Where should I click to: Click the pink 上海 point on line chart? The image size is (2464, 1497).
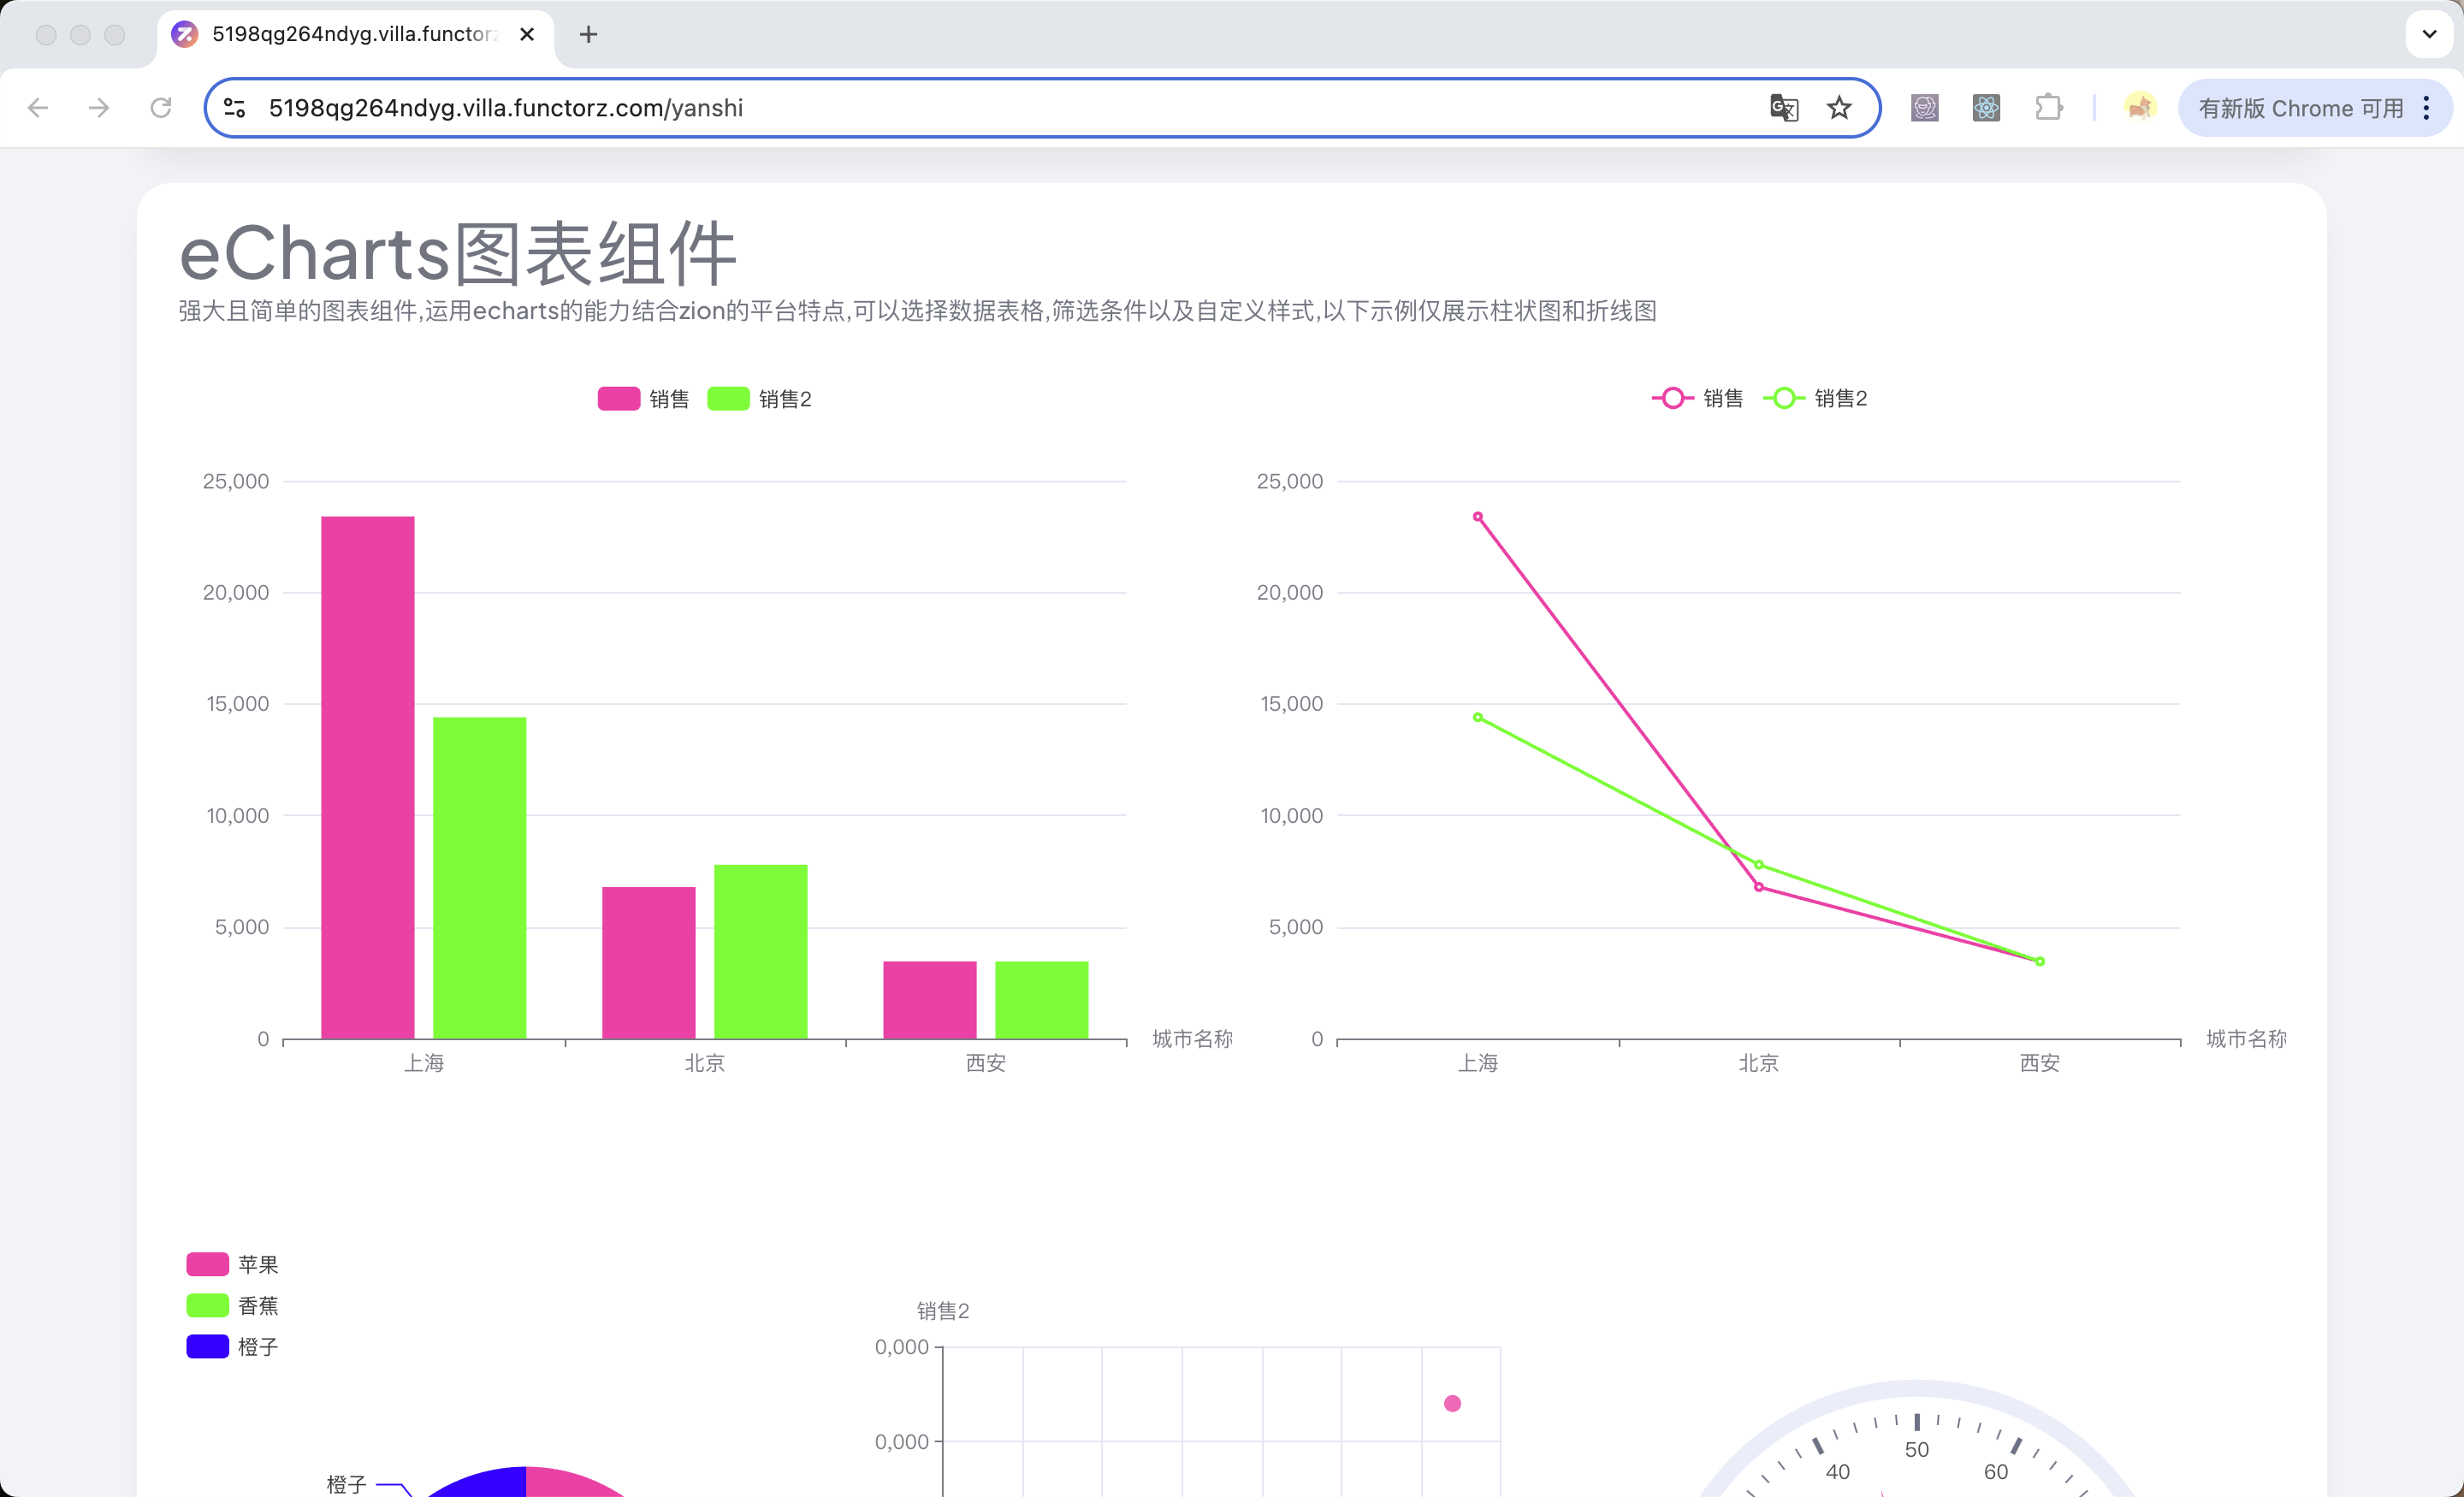click(1478, 517)
